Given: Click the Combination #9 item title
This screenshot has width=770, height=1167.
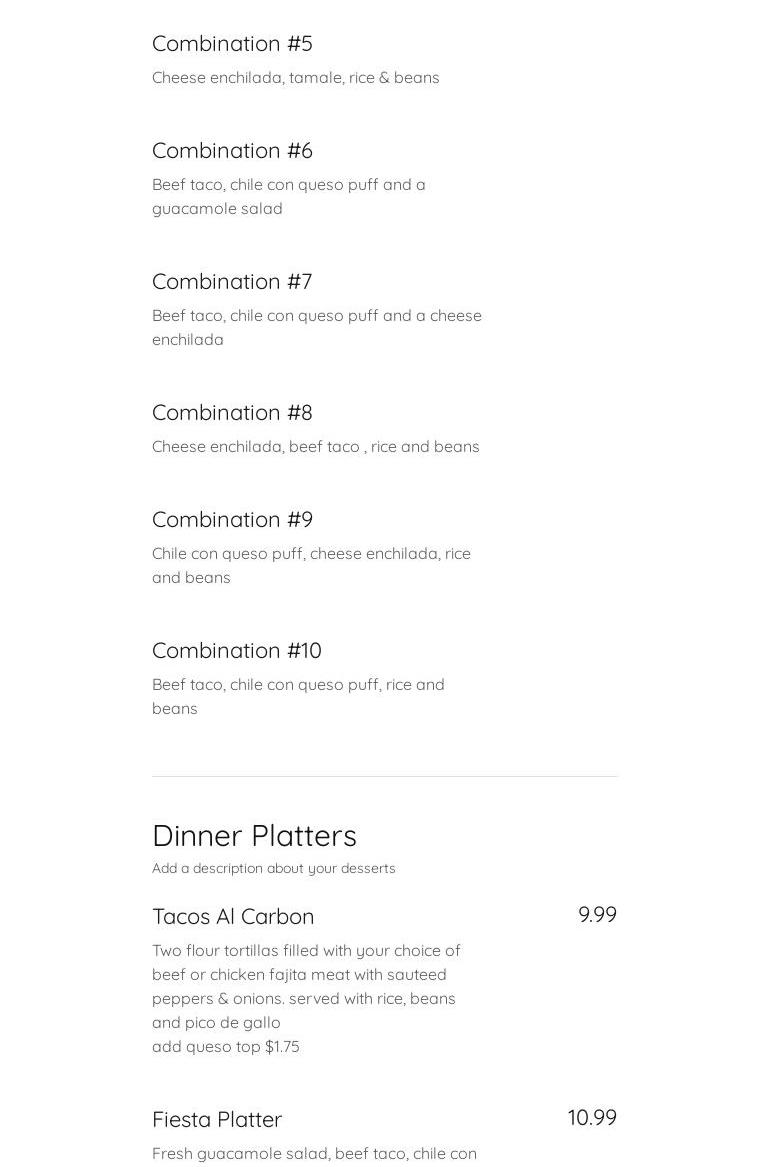Looking at the screenshot, I should (x=232, y=520).
